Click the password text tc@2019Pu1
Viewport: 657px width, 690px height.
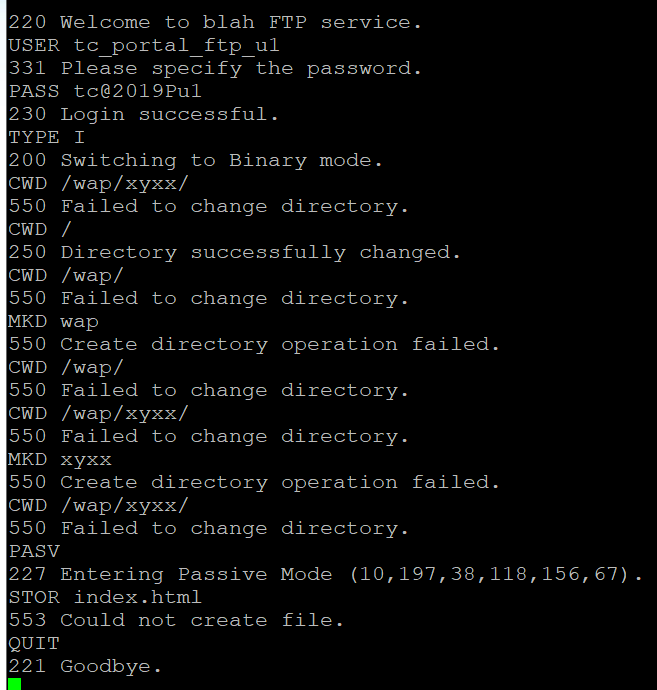pos(138,91)
